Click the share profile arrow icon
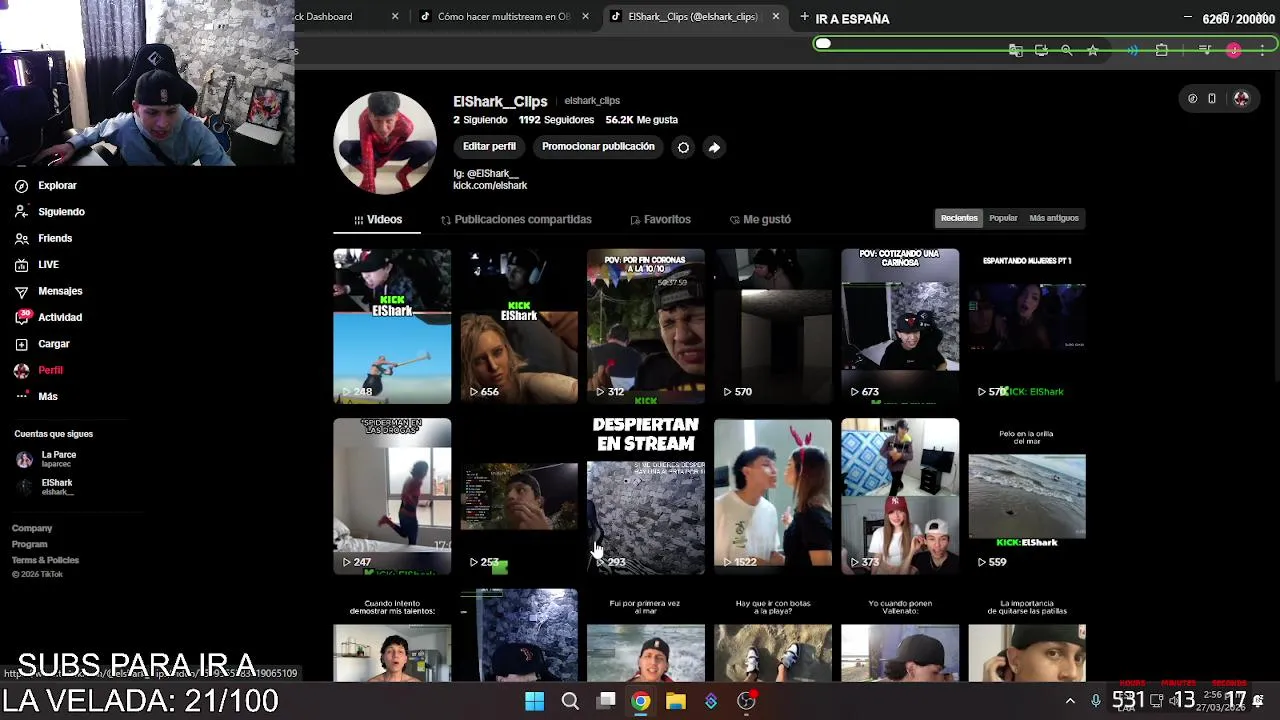Viewport: 1280px width, 720px height. (714, 147)
